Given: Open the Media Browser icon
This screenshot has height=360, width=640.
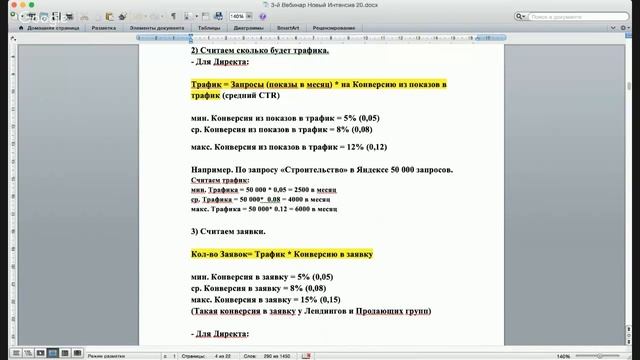Looking at the screenshot, I should pos(218,16).
